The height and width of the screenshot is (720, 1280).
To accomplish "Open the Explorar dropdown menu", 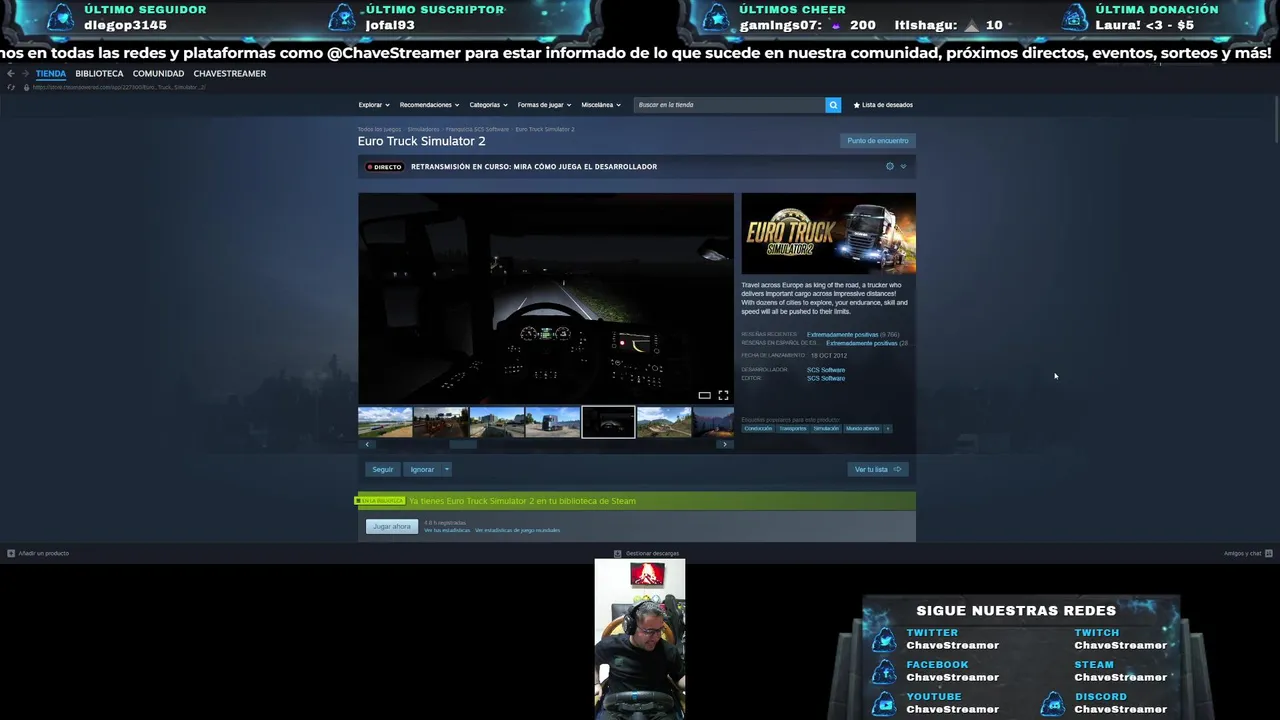I will point(373,105).
